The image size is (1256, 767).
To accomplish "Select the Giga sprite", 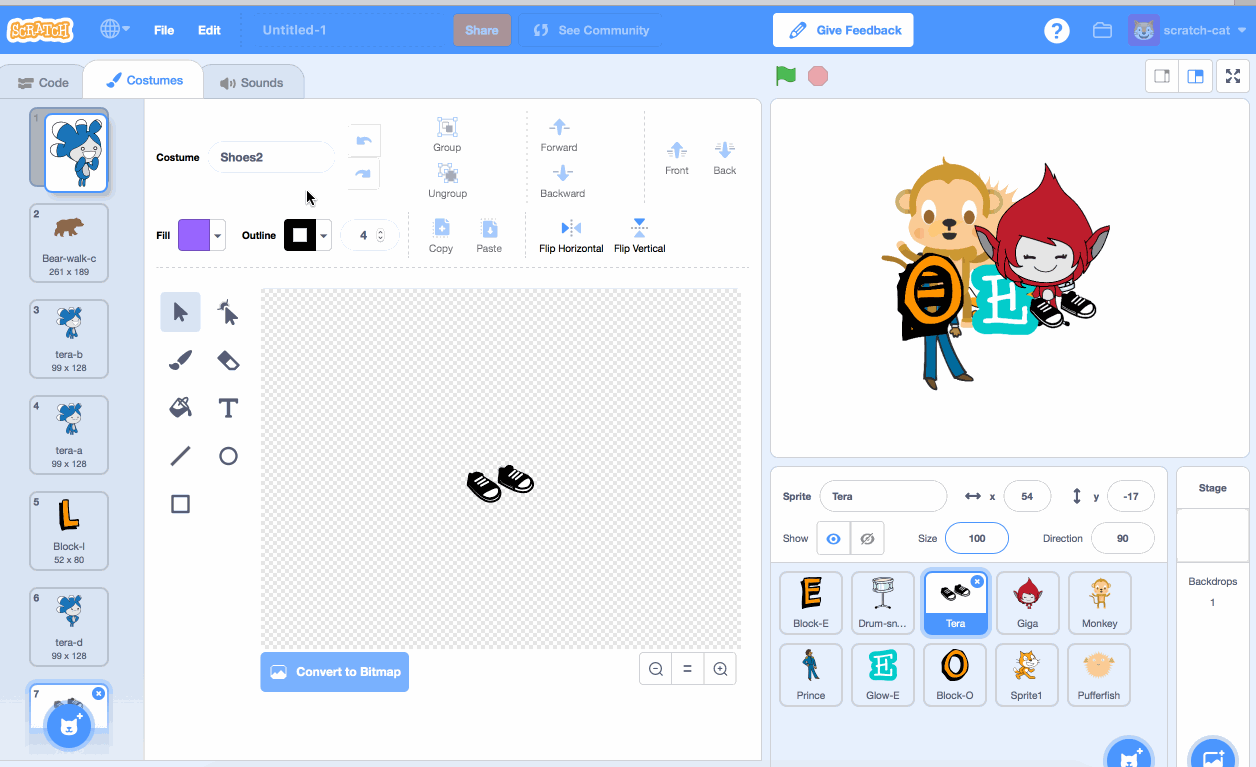I will (x=1027, y=603).
